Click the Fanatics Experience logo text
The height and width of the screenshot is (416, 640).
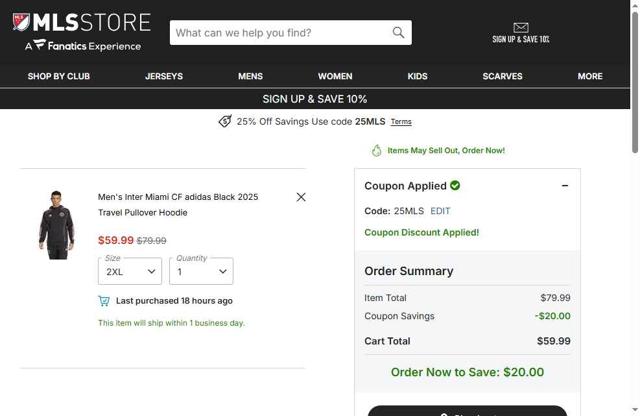tap(83, 46)
